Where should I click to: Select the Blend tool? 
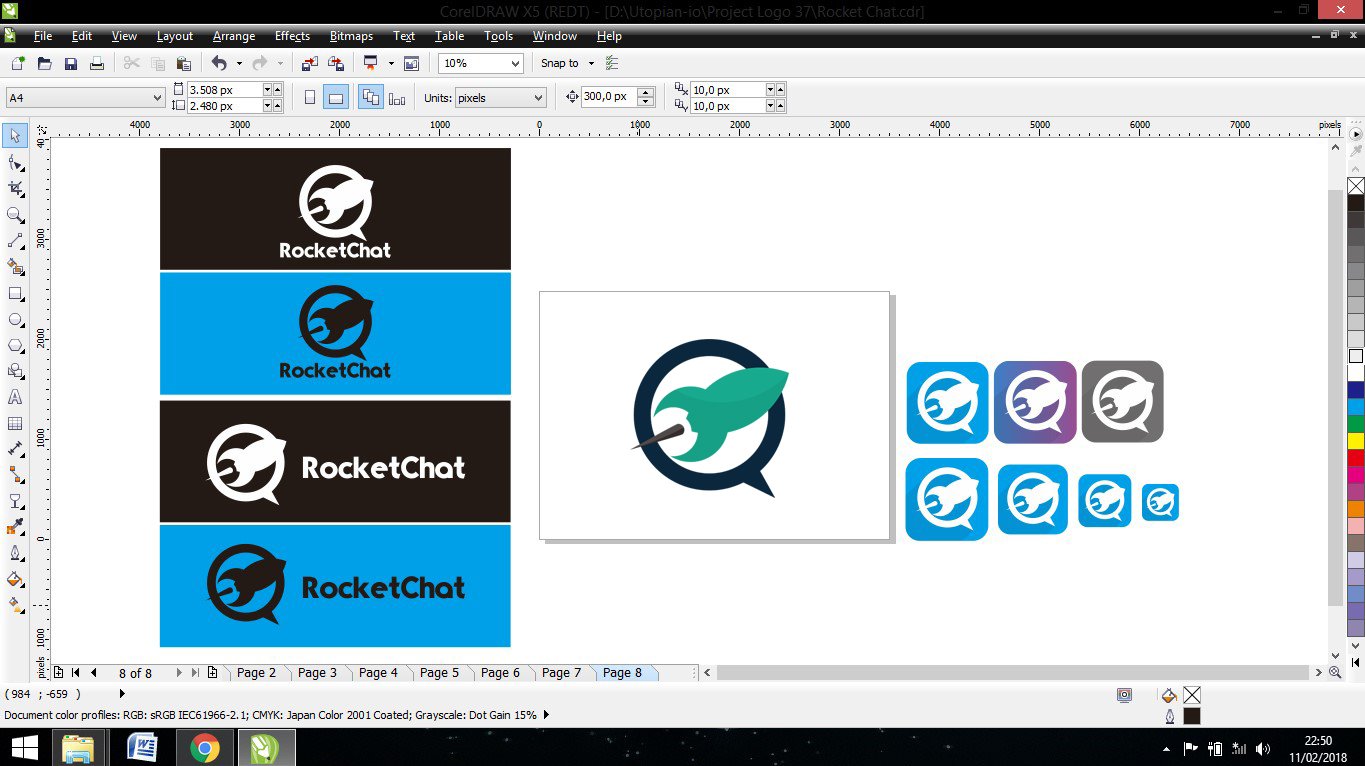coord(15,501)
